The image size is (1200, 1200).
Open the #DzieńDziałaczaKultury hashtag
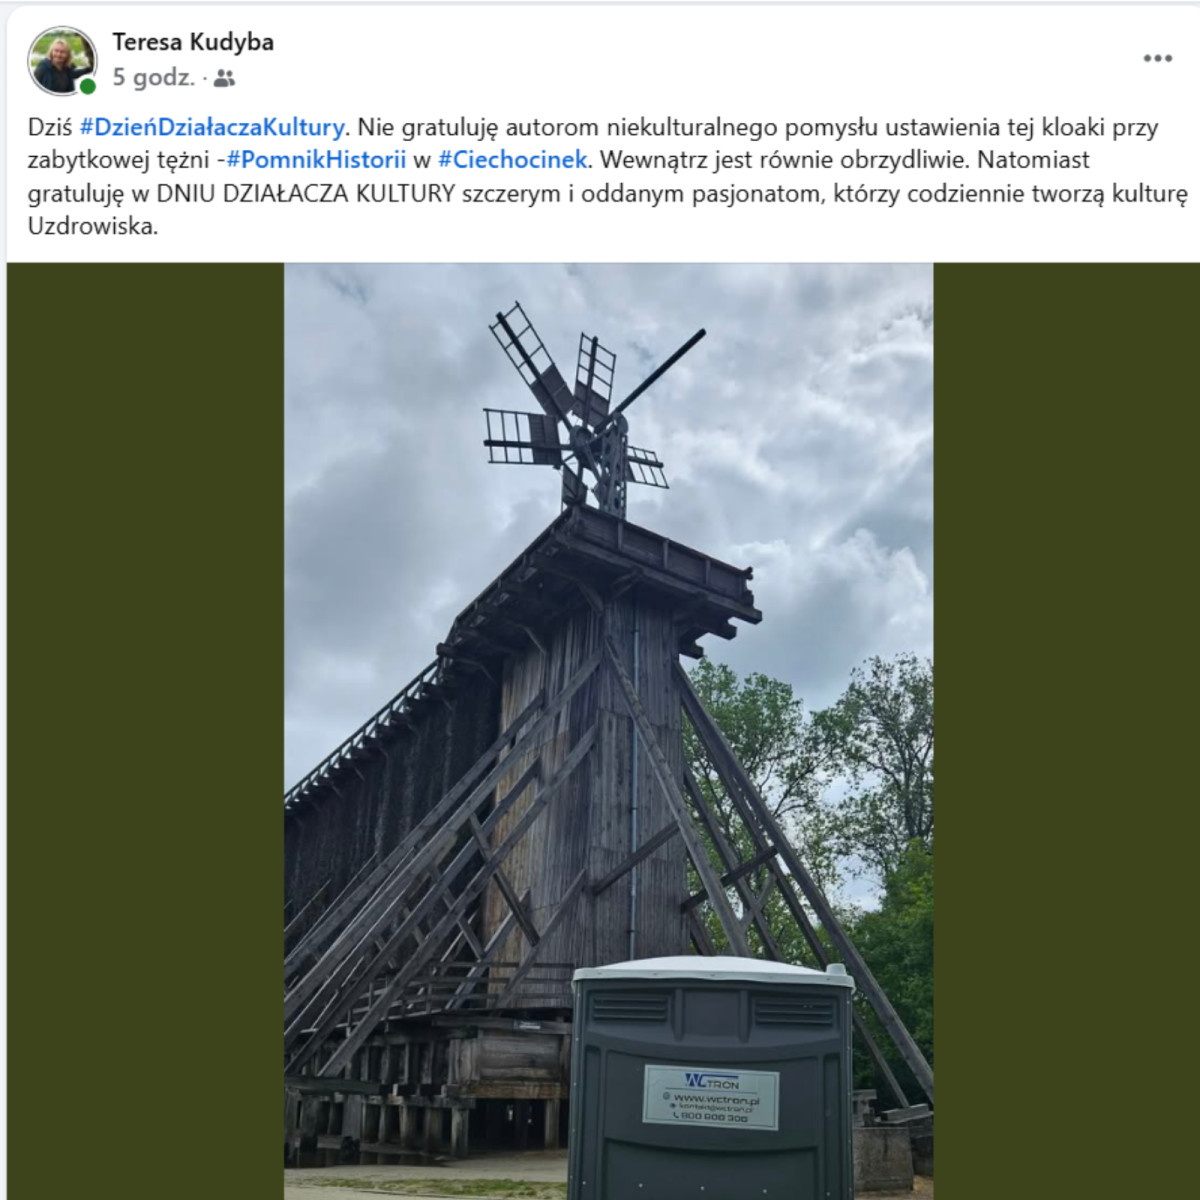212,127
